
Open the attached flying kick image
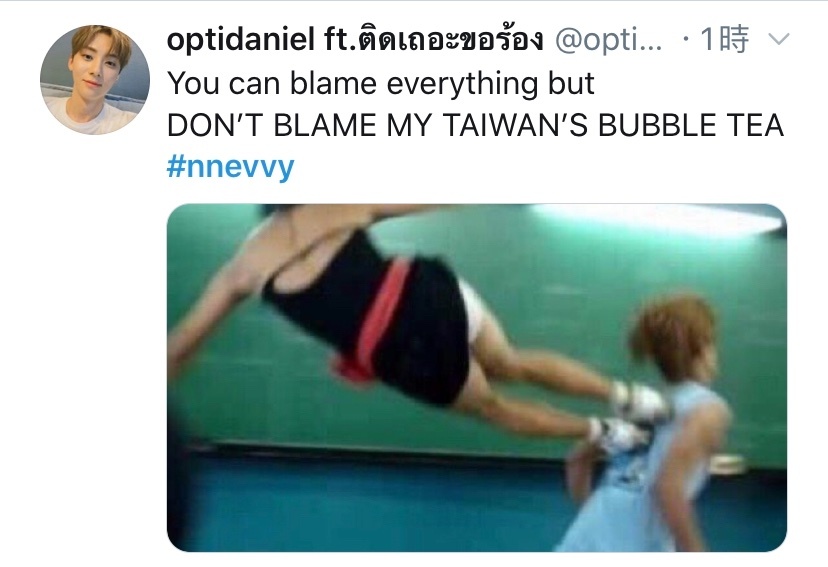[x=477, y=378]
